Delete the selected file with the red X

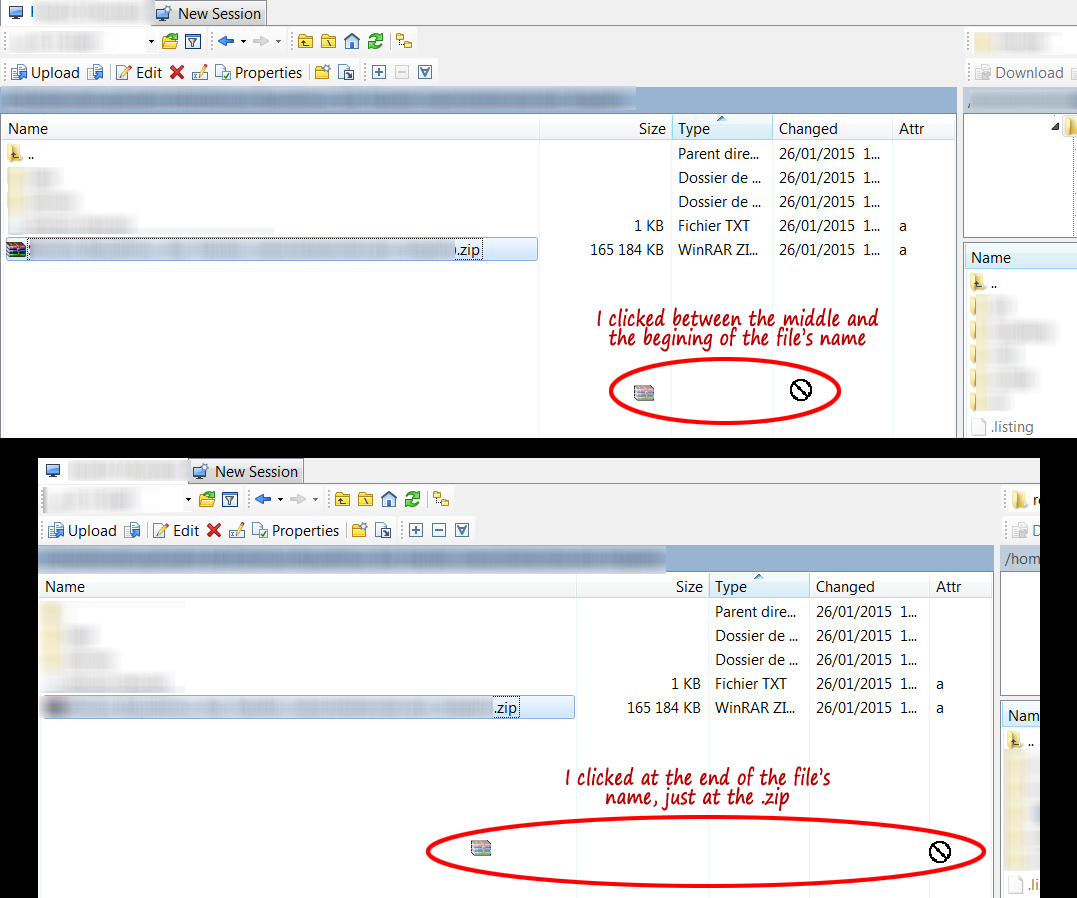[176, 72]
